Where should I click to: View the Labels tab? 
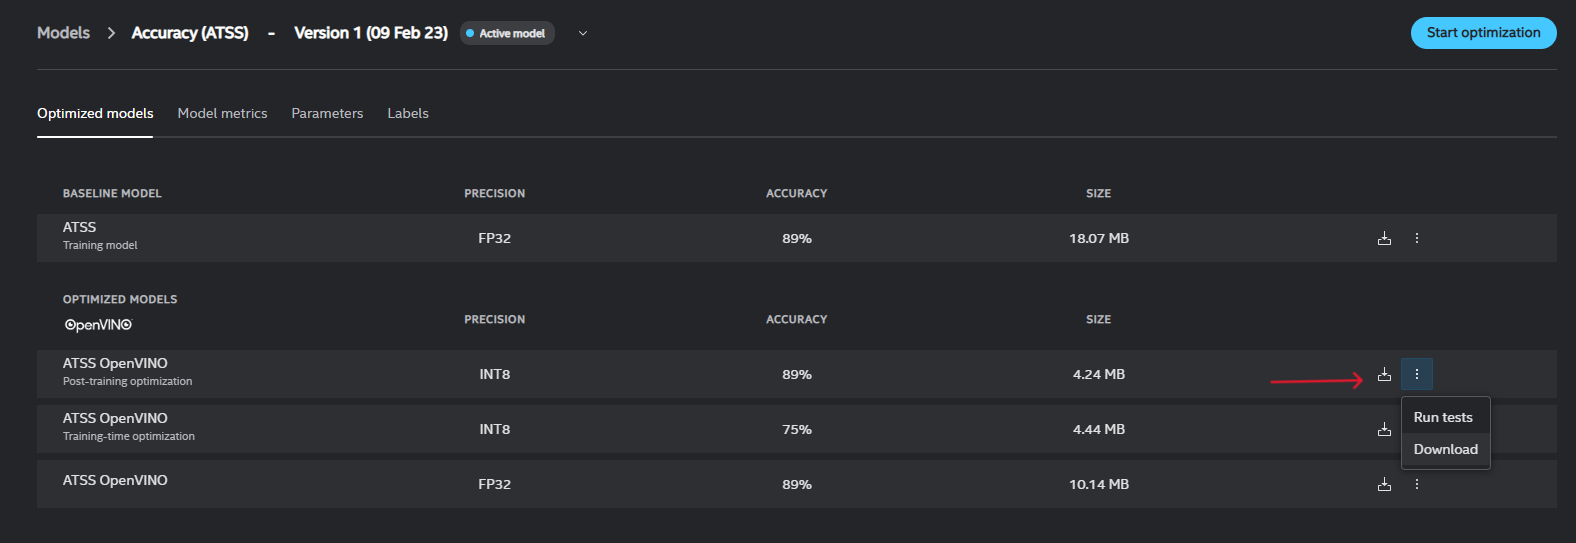[408, 113]
